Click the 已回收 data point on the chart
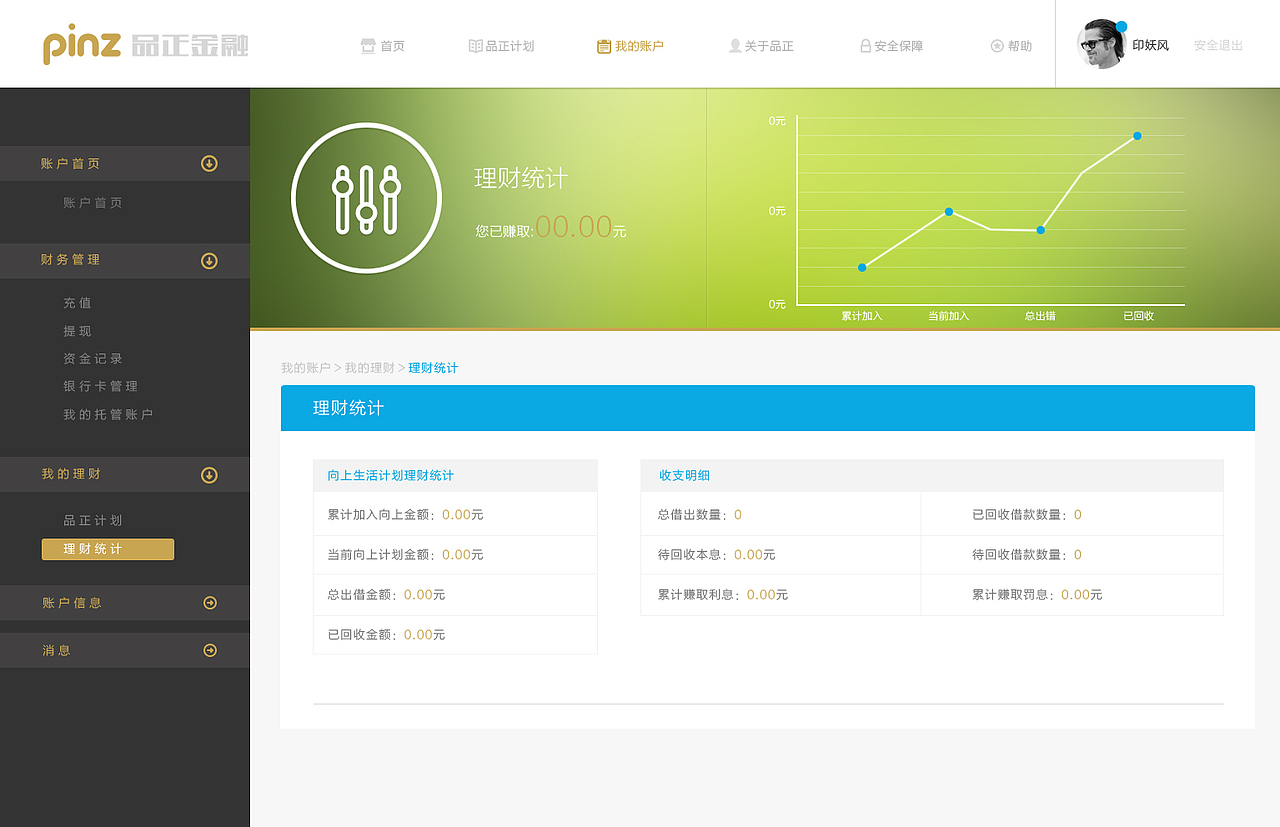This screenshot has width=1280, height=827. pyautogui.click(x=1137, y=135)
